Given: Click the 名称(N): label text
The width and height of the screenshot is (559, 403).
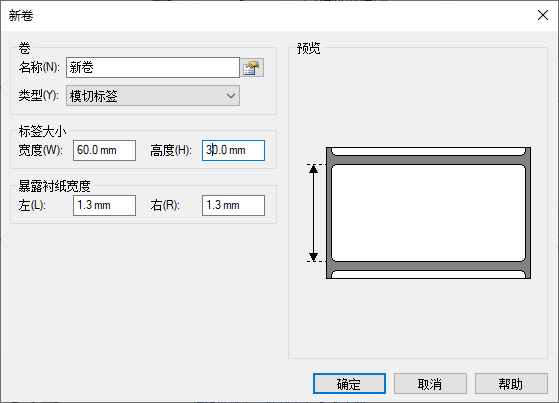Looking at the screenshot, I should click(x=39, y=67).
